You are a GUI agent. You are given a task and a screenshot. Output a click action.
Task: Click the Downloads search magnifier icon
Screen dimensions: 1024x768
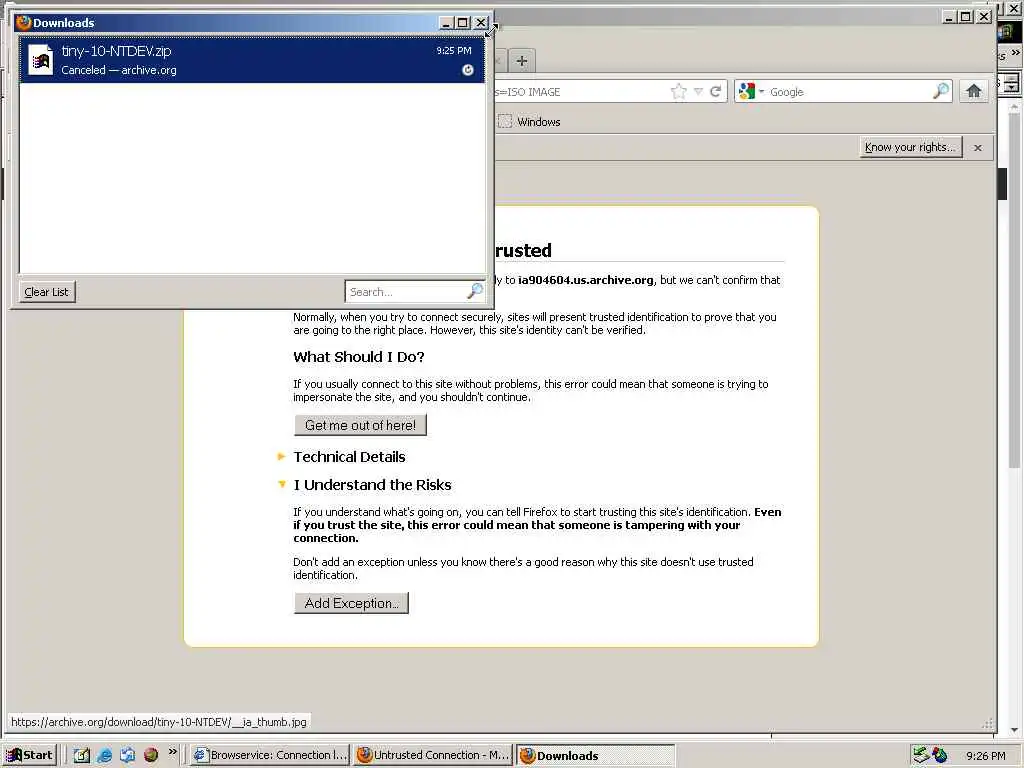pos(475,291)
